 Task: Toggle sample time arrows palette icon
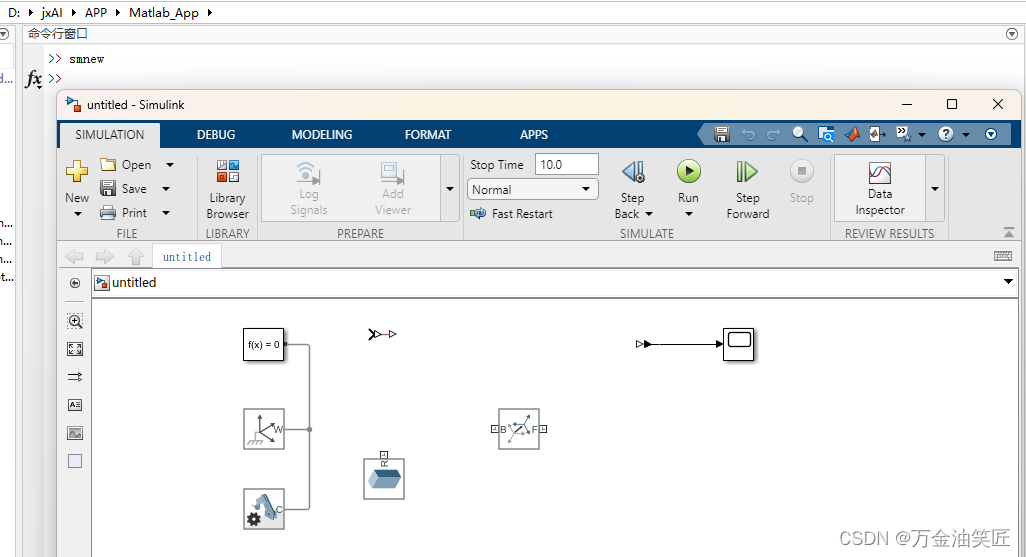(x=75, y=377)
